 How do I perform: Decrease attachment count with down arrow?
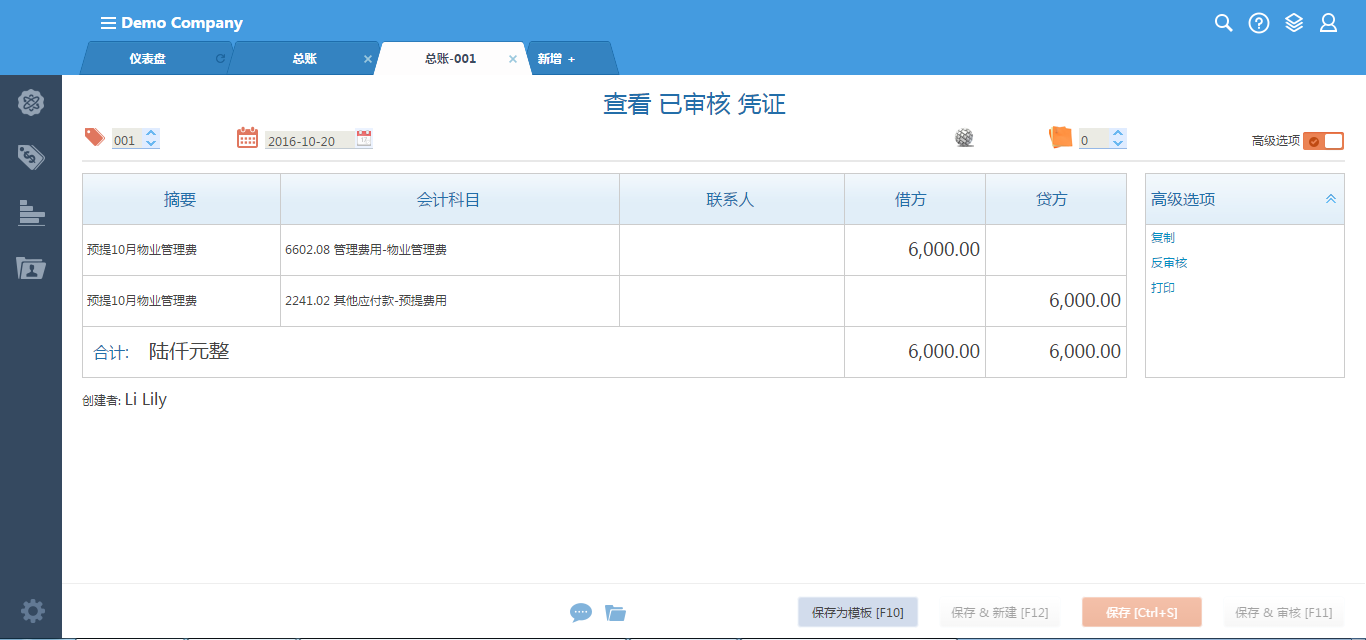[1118, 145]
